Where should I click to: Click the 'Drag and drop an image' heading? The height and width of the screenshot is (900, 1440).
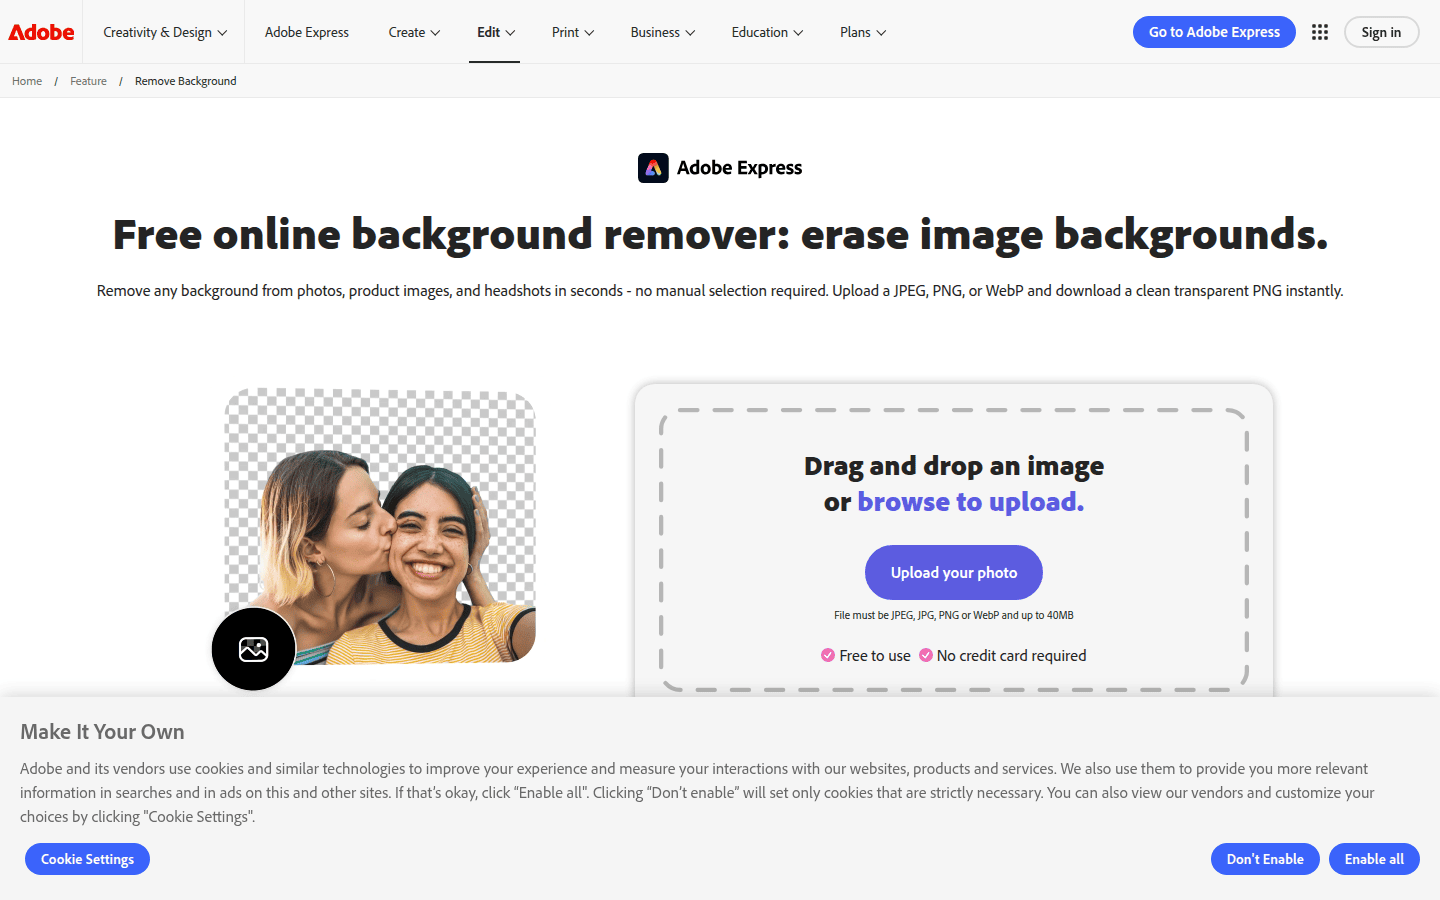point(954,466)
